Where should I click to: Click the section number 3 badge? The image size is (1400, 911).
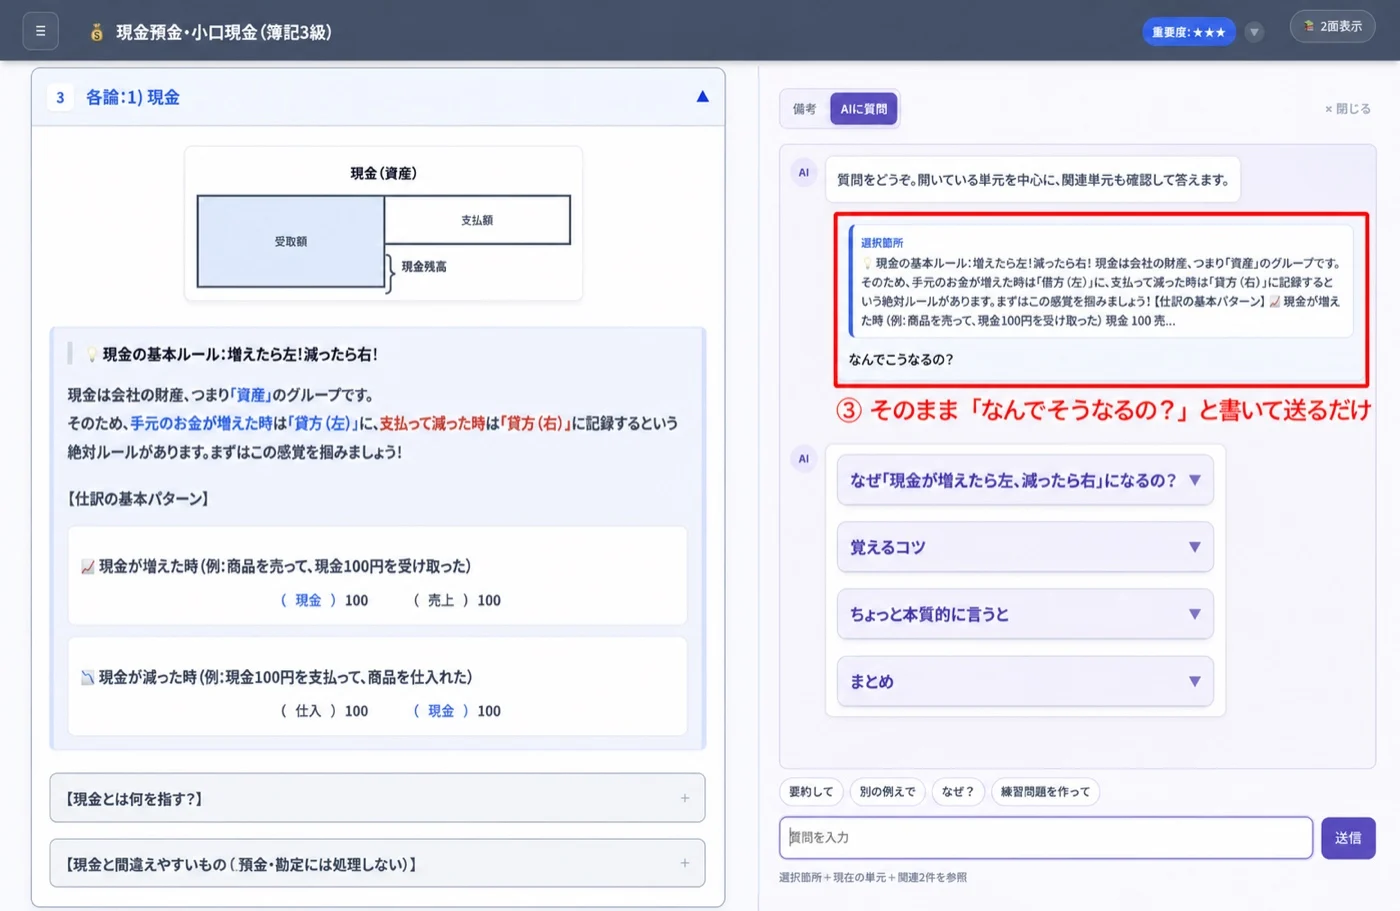(x=60, y=97)
